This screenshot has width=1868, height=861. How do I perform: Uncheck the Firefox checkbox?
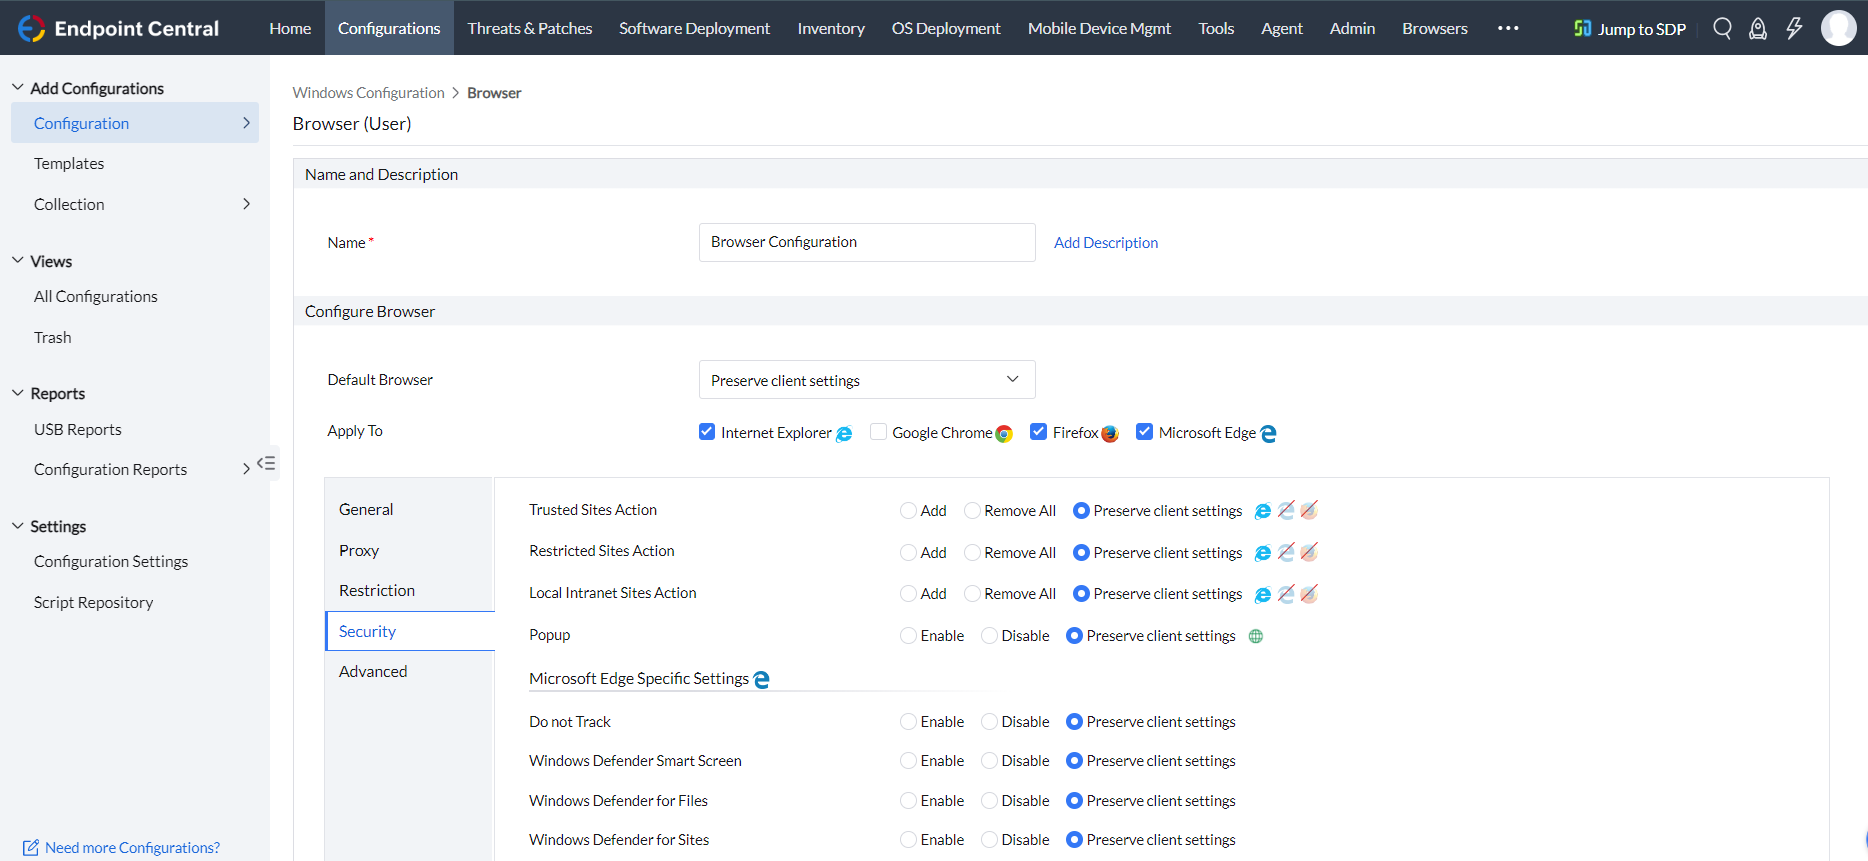[x=1038, y=432]
